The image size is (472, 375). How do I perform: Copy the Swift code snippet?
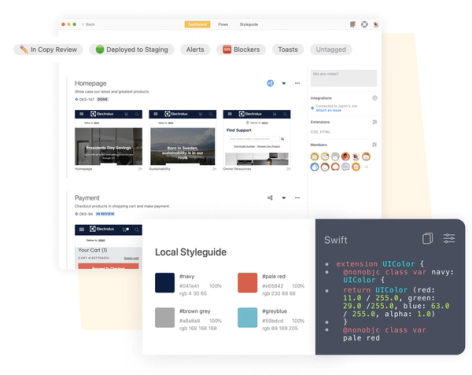click(x=428, y=239)
